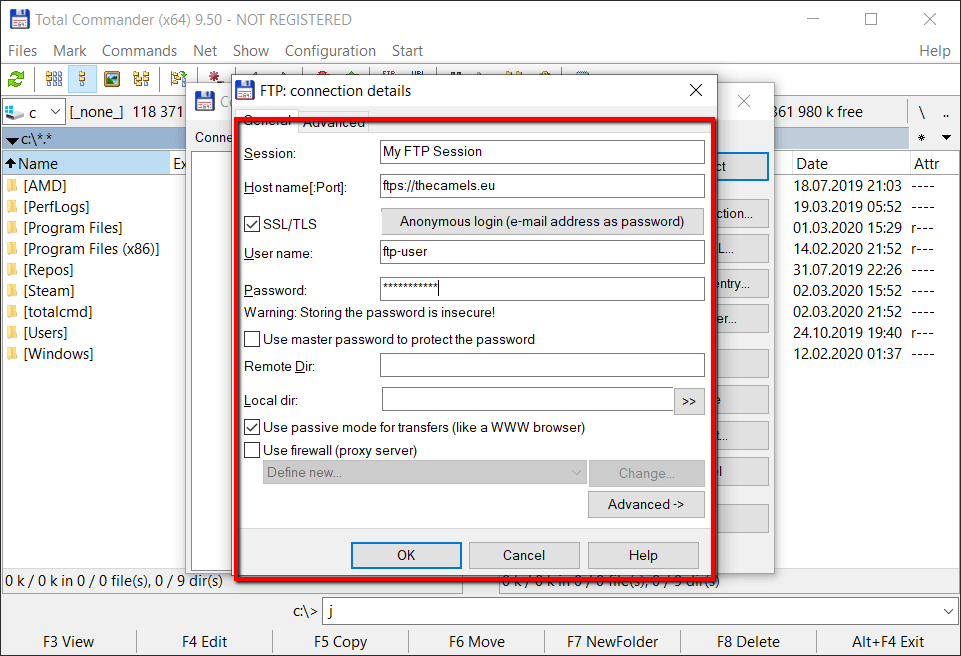Screen dimensions: 961x656
Task: Click the floppy disk icon in FTP dialog title
Action: [245, 91]
